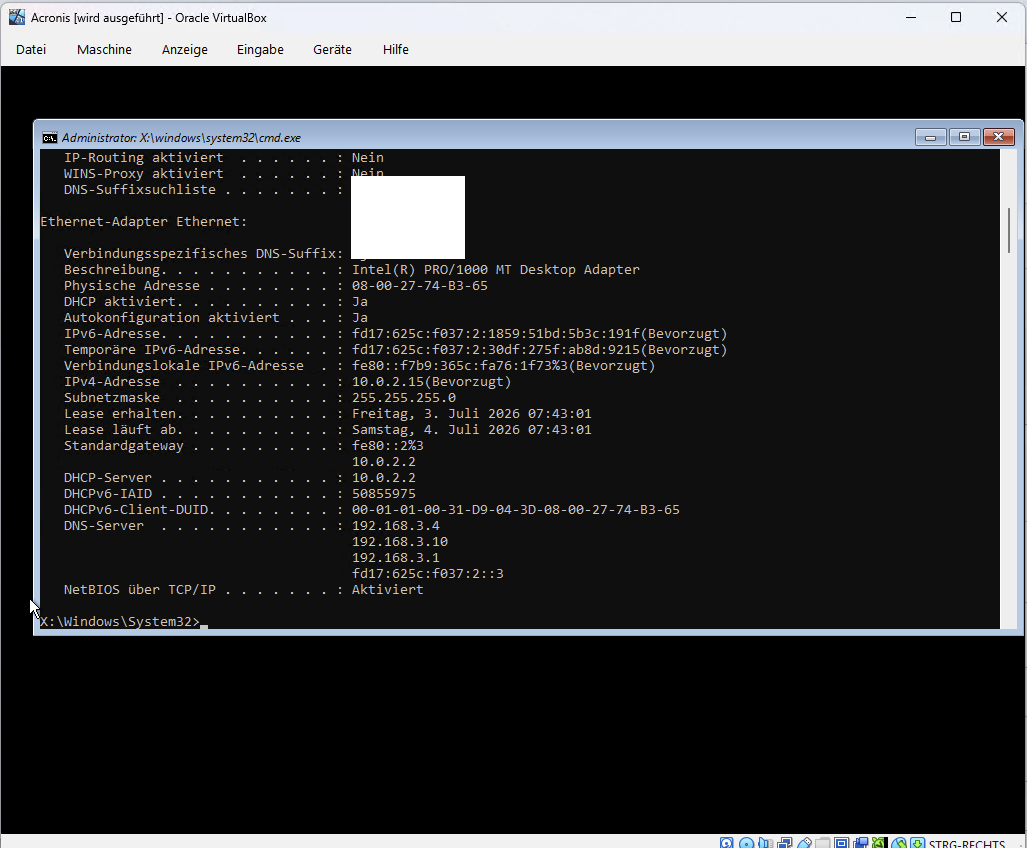This screenshot has width=1027, height=848.
Task: Click the DNS entry fd17:625c:f037:2::3
Action: tap(428, 574)
